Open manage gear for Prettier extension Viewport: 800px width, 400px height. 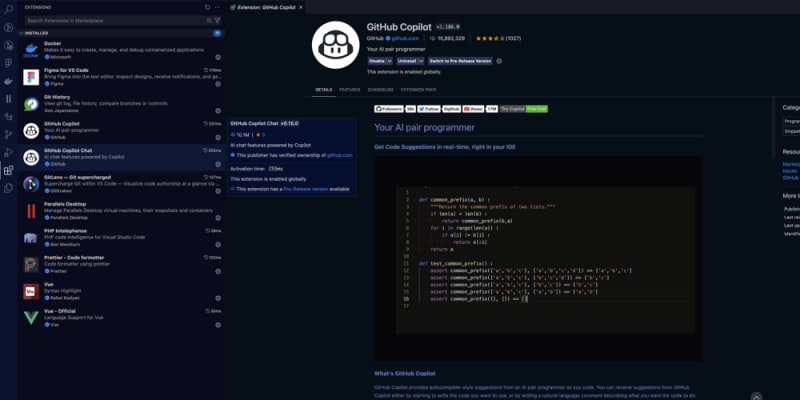point(218,271)
